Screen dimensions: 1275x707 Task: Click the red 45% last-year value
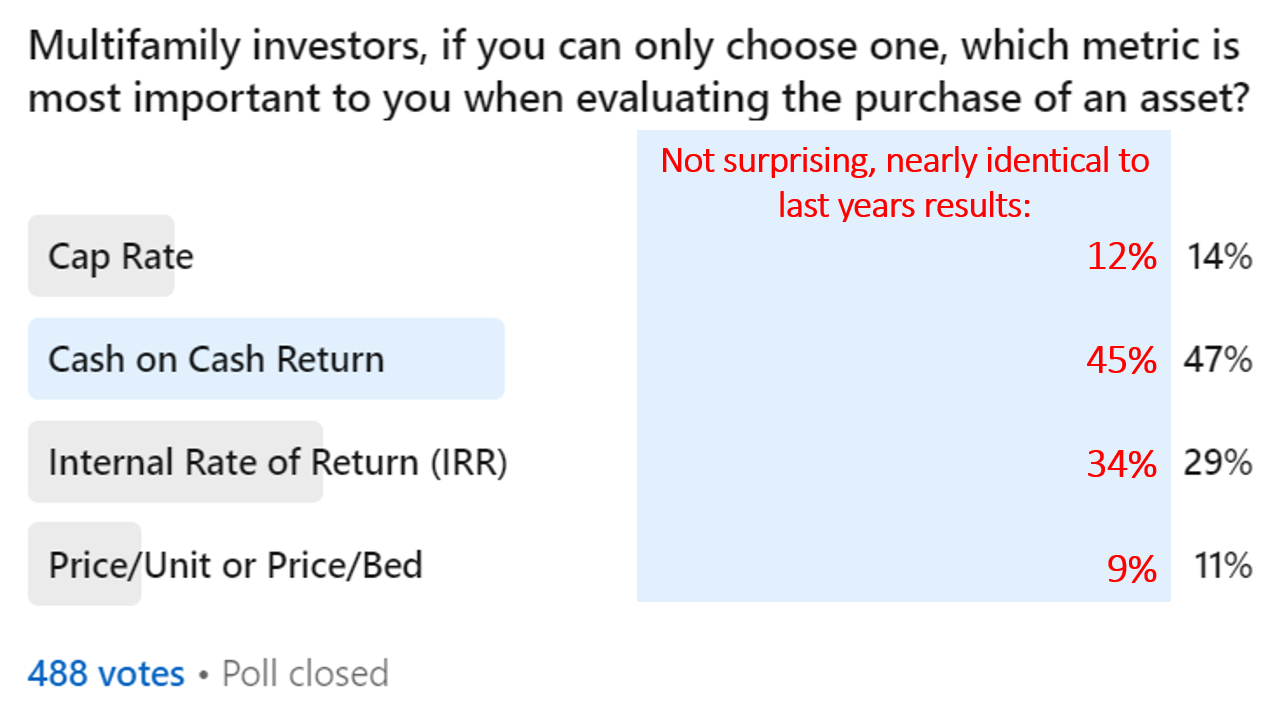click(x=1122, y=360)
